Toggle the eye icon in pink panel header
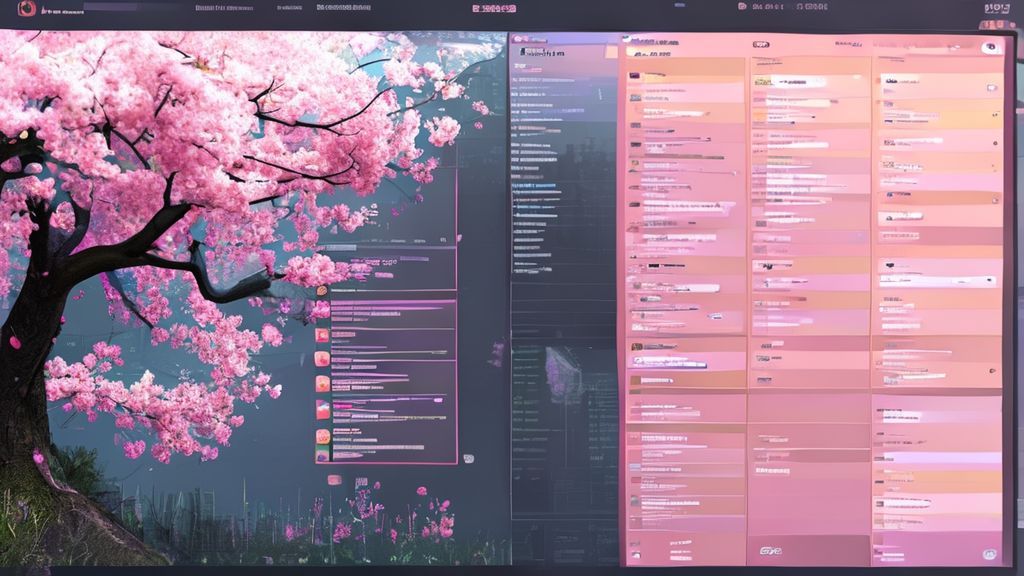Image resolution: width=1024 pixels, height=576 pixels. pyautogui.click(x=989, y=47)
